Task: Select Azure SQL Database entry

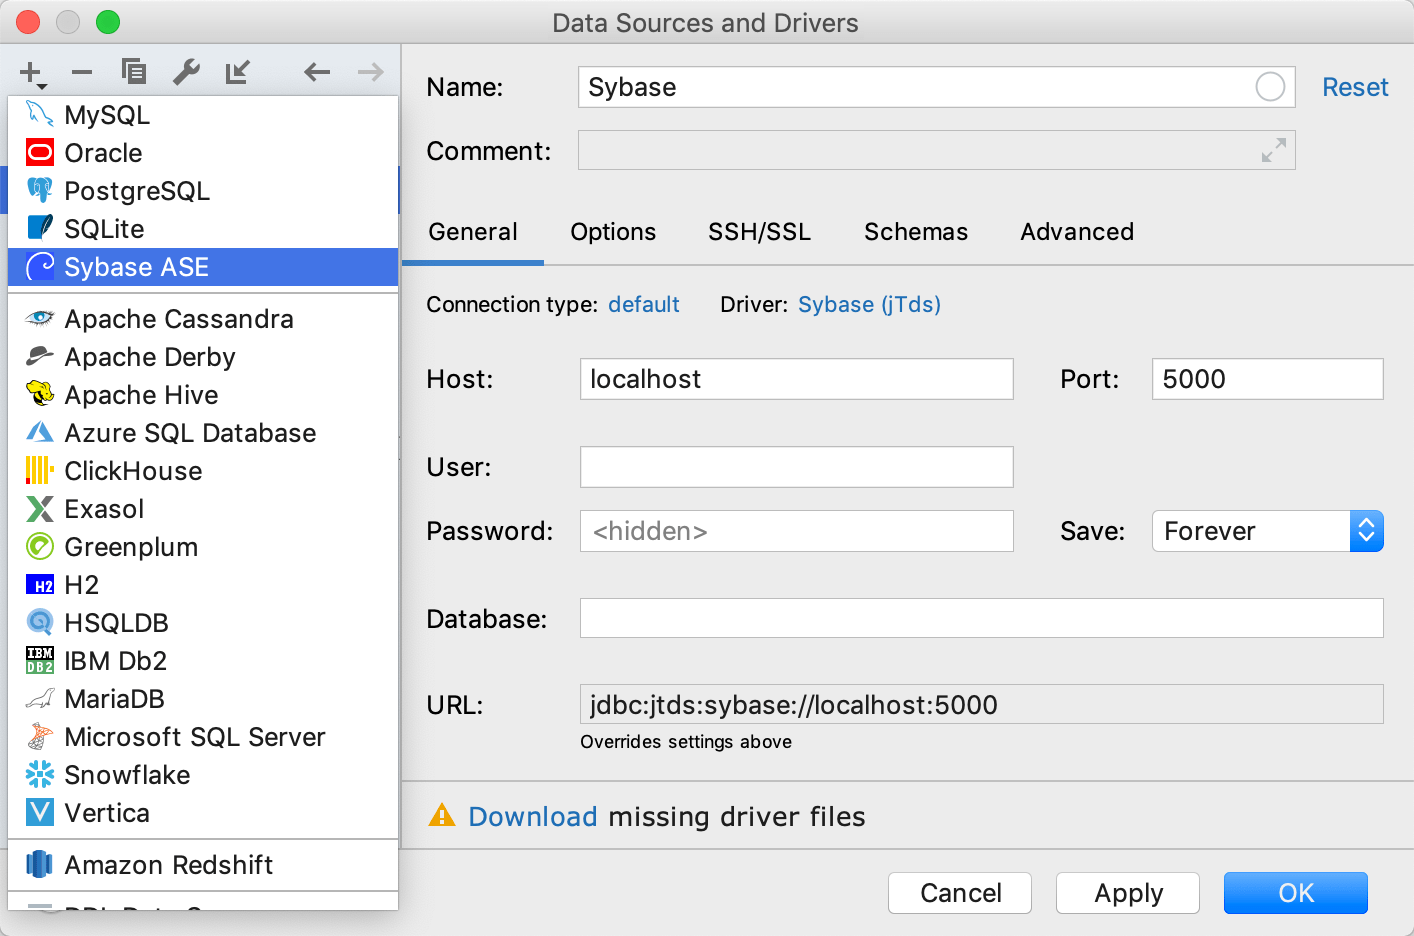Action: 203,433
